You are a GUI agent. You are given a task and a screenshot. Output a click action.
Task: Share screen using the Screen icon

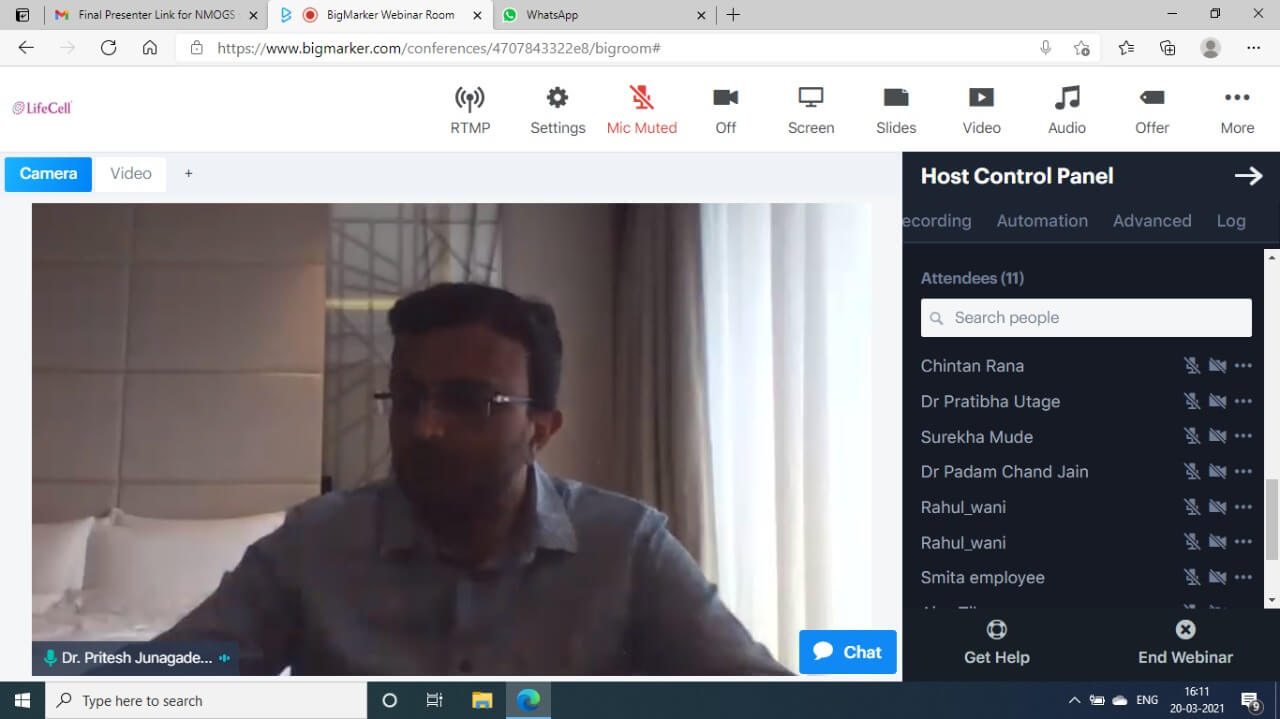[811, 110]
